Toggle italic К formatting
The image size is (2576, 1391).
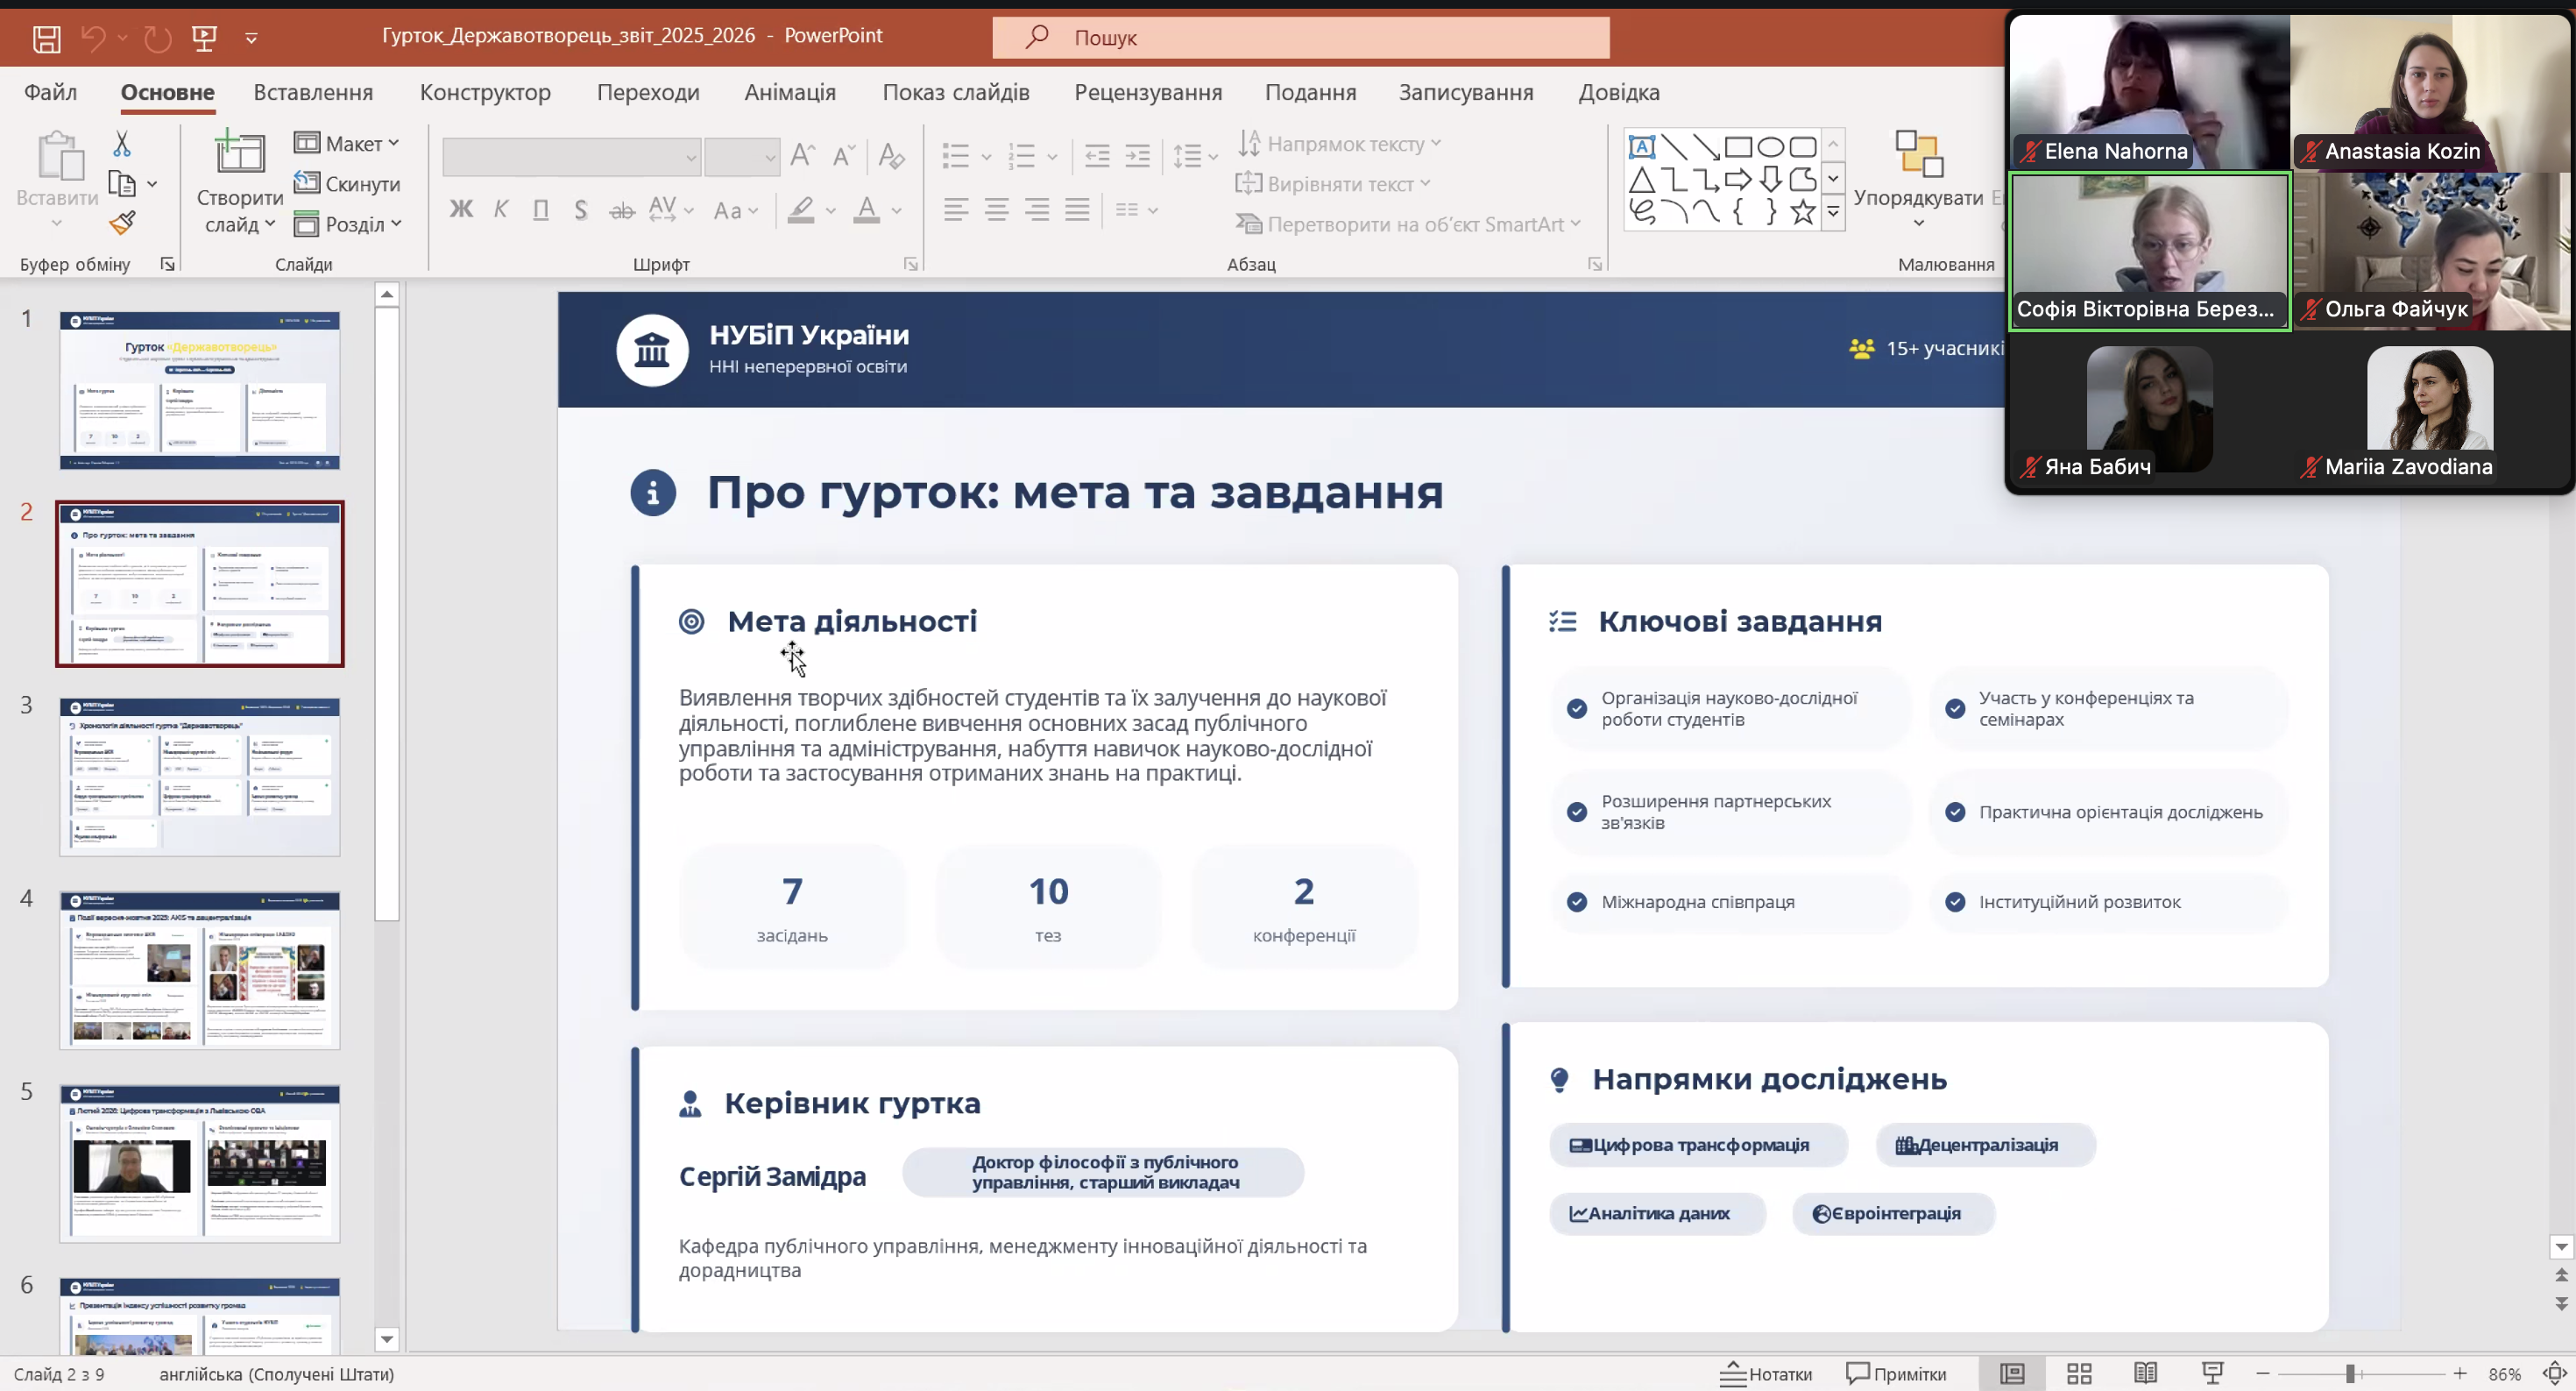(501, 209)
